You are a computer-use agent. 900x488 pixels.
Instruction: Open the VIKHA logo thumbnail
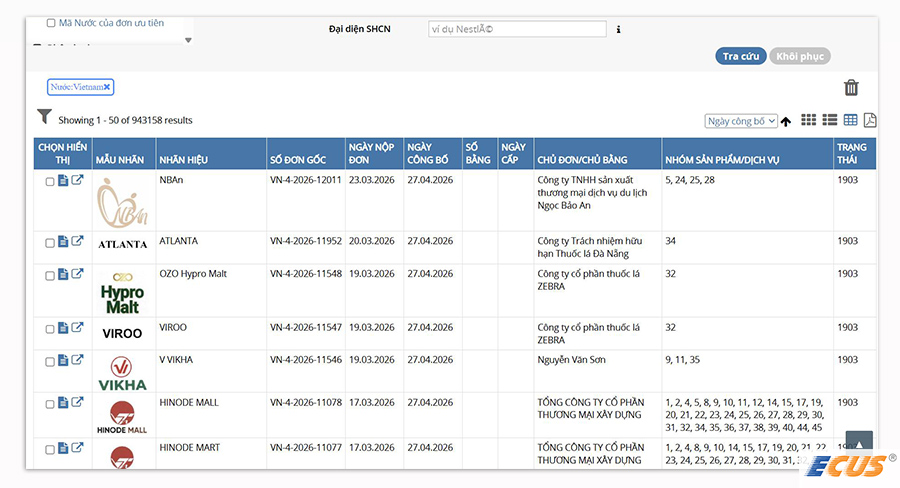(x=122, y=373)
